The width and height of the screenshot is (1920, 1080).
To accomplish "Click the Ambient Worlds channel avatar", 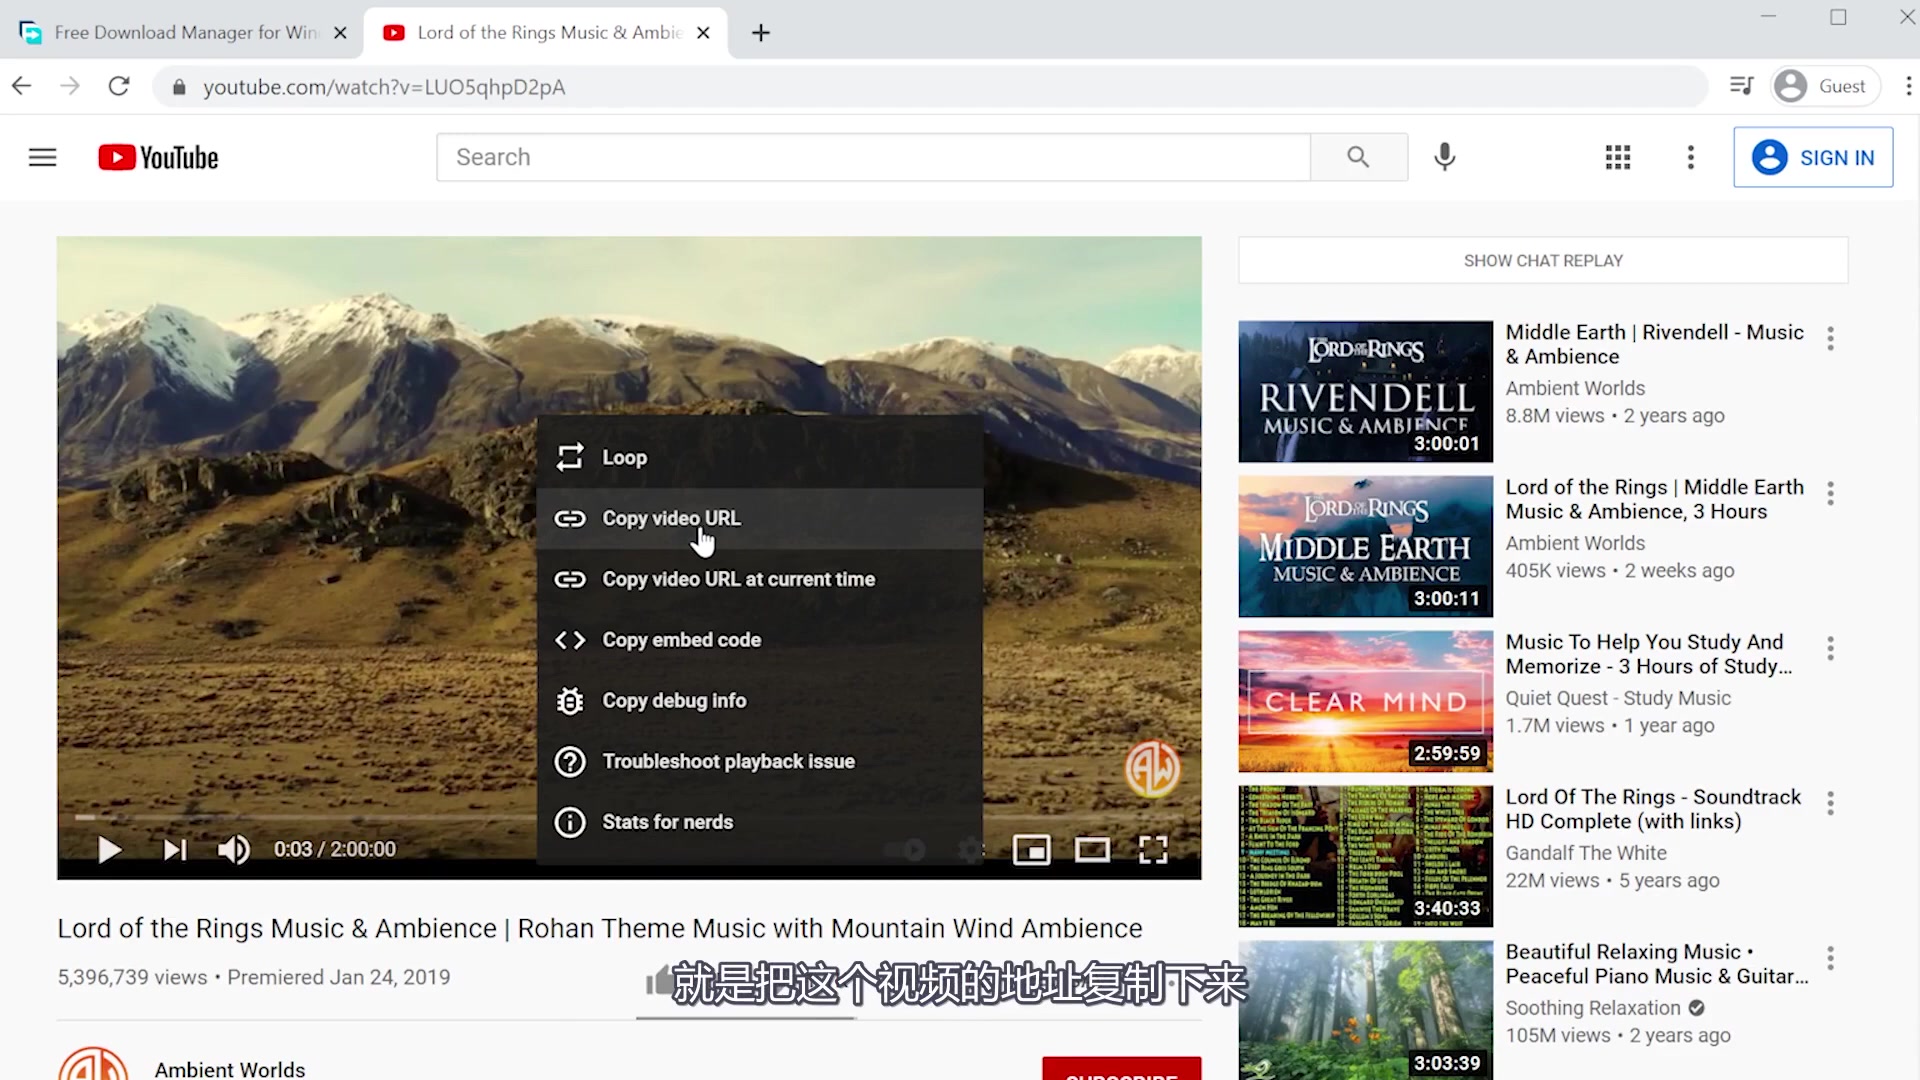I will 93,1064.
